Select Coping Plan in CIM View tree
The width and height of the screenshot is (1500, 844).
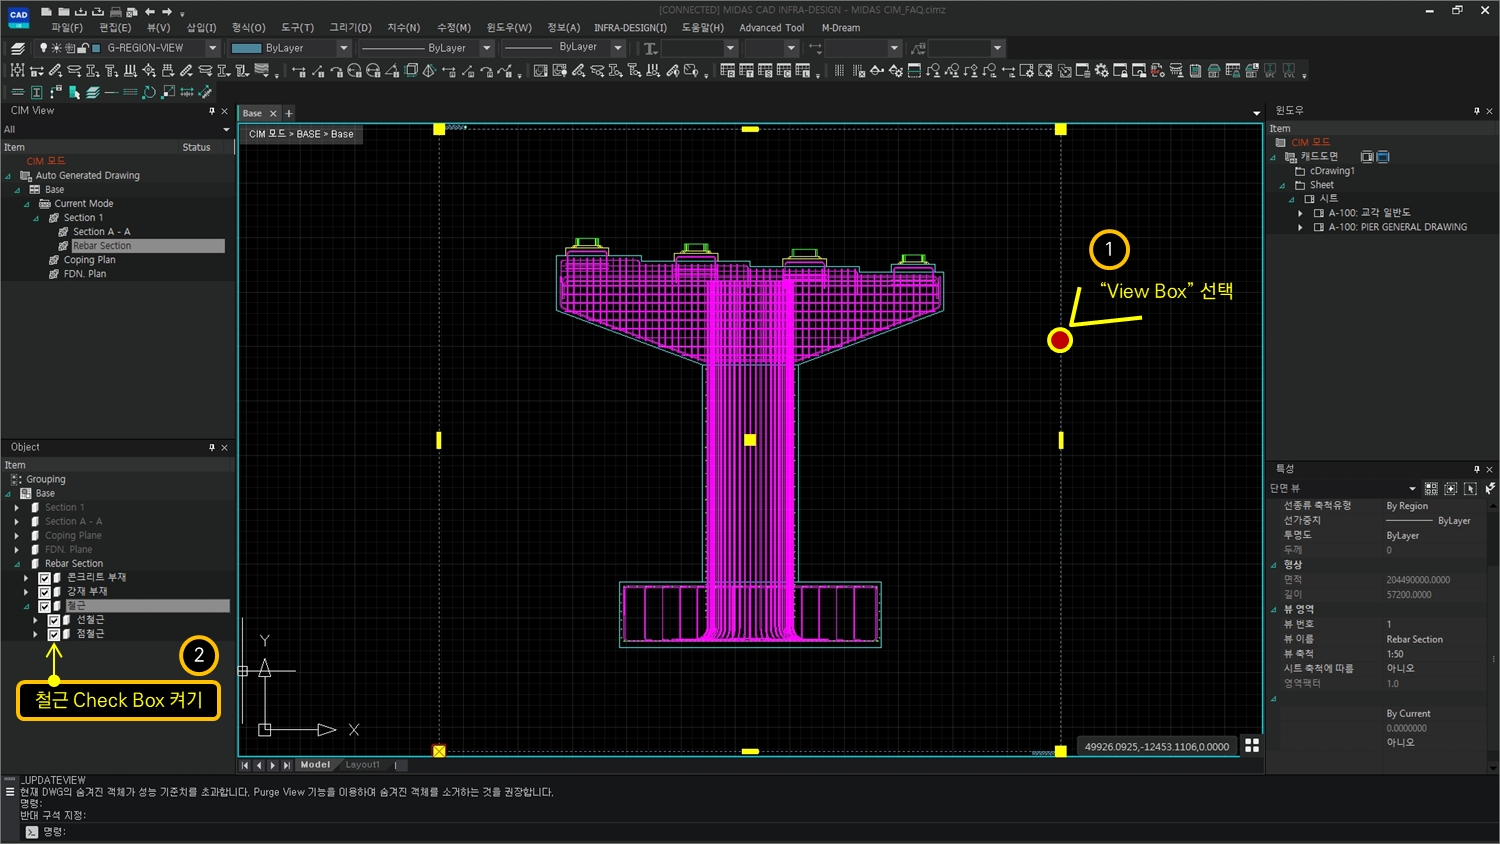tap(89, 260)
